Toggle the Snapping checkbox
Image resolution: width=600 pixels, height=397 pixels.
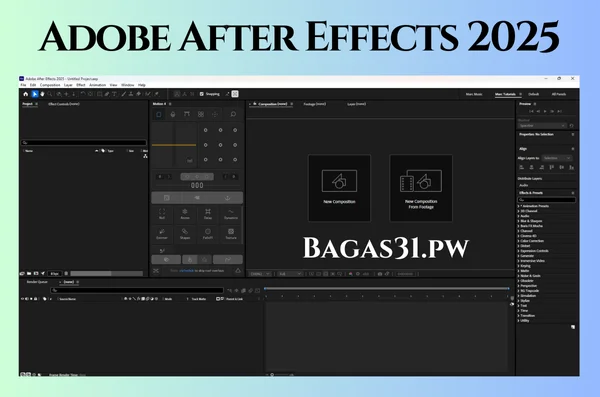point(202,94)
